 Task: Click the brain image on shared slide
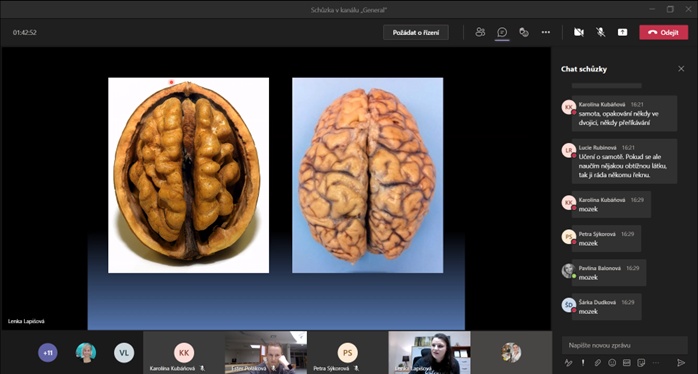click(367, 175)
